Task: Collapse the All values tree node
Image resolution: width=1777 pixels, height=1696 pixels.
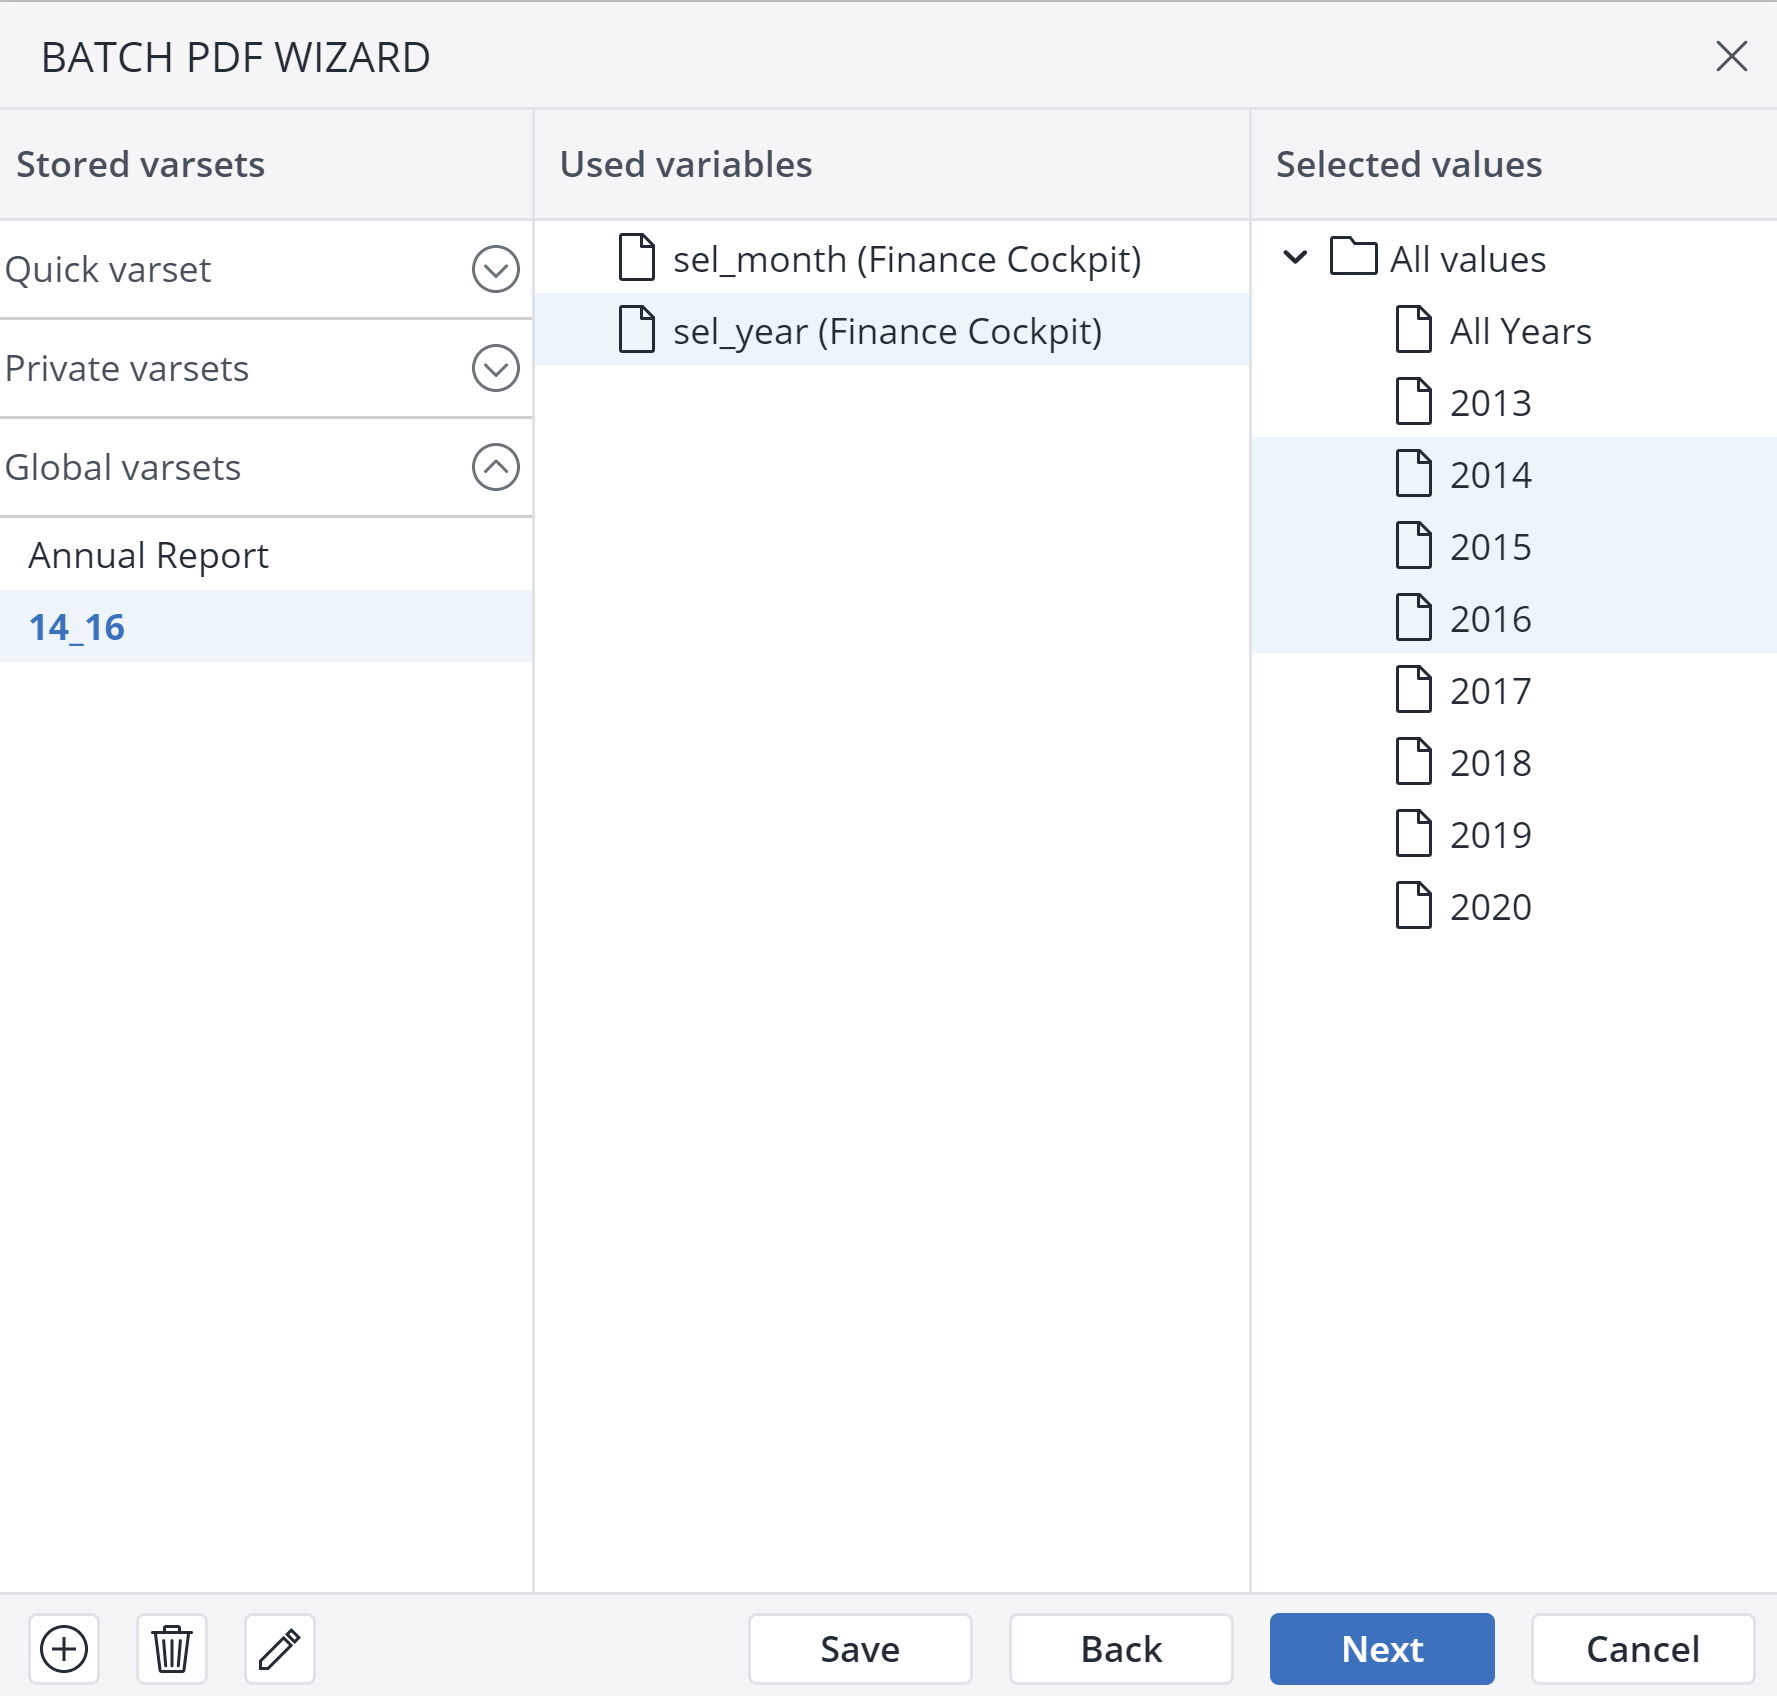Action: click(1294, 258)
